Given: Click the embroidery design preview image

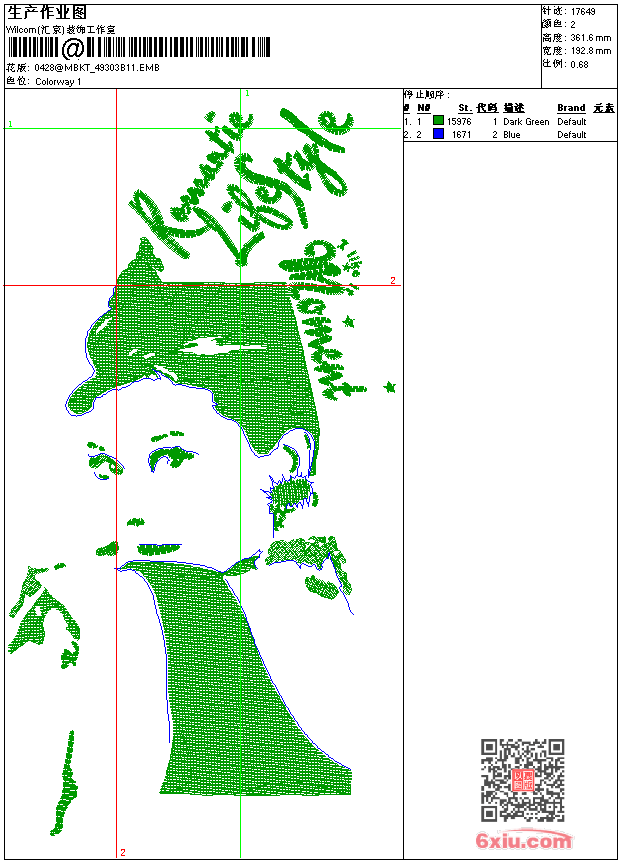Looking at the screenshot, I should pos(204,473).
